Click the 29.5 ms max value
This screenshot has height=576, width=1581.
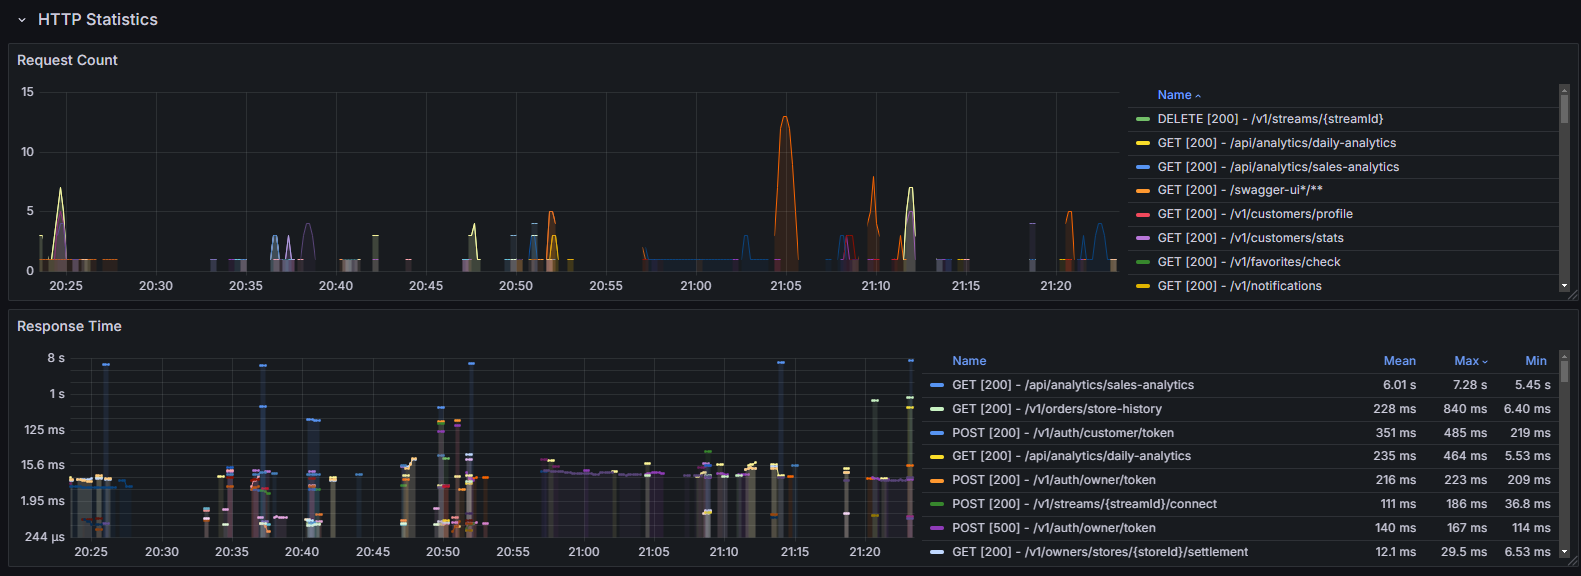(1464, 552)
